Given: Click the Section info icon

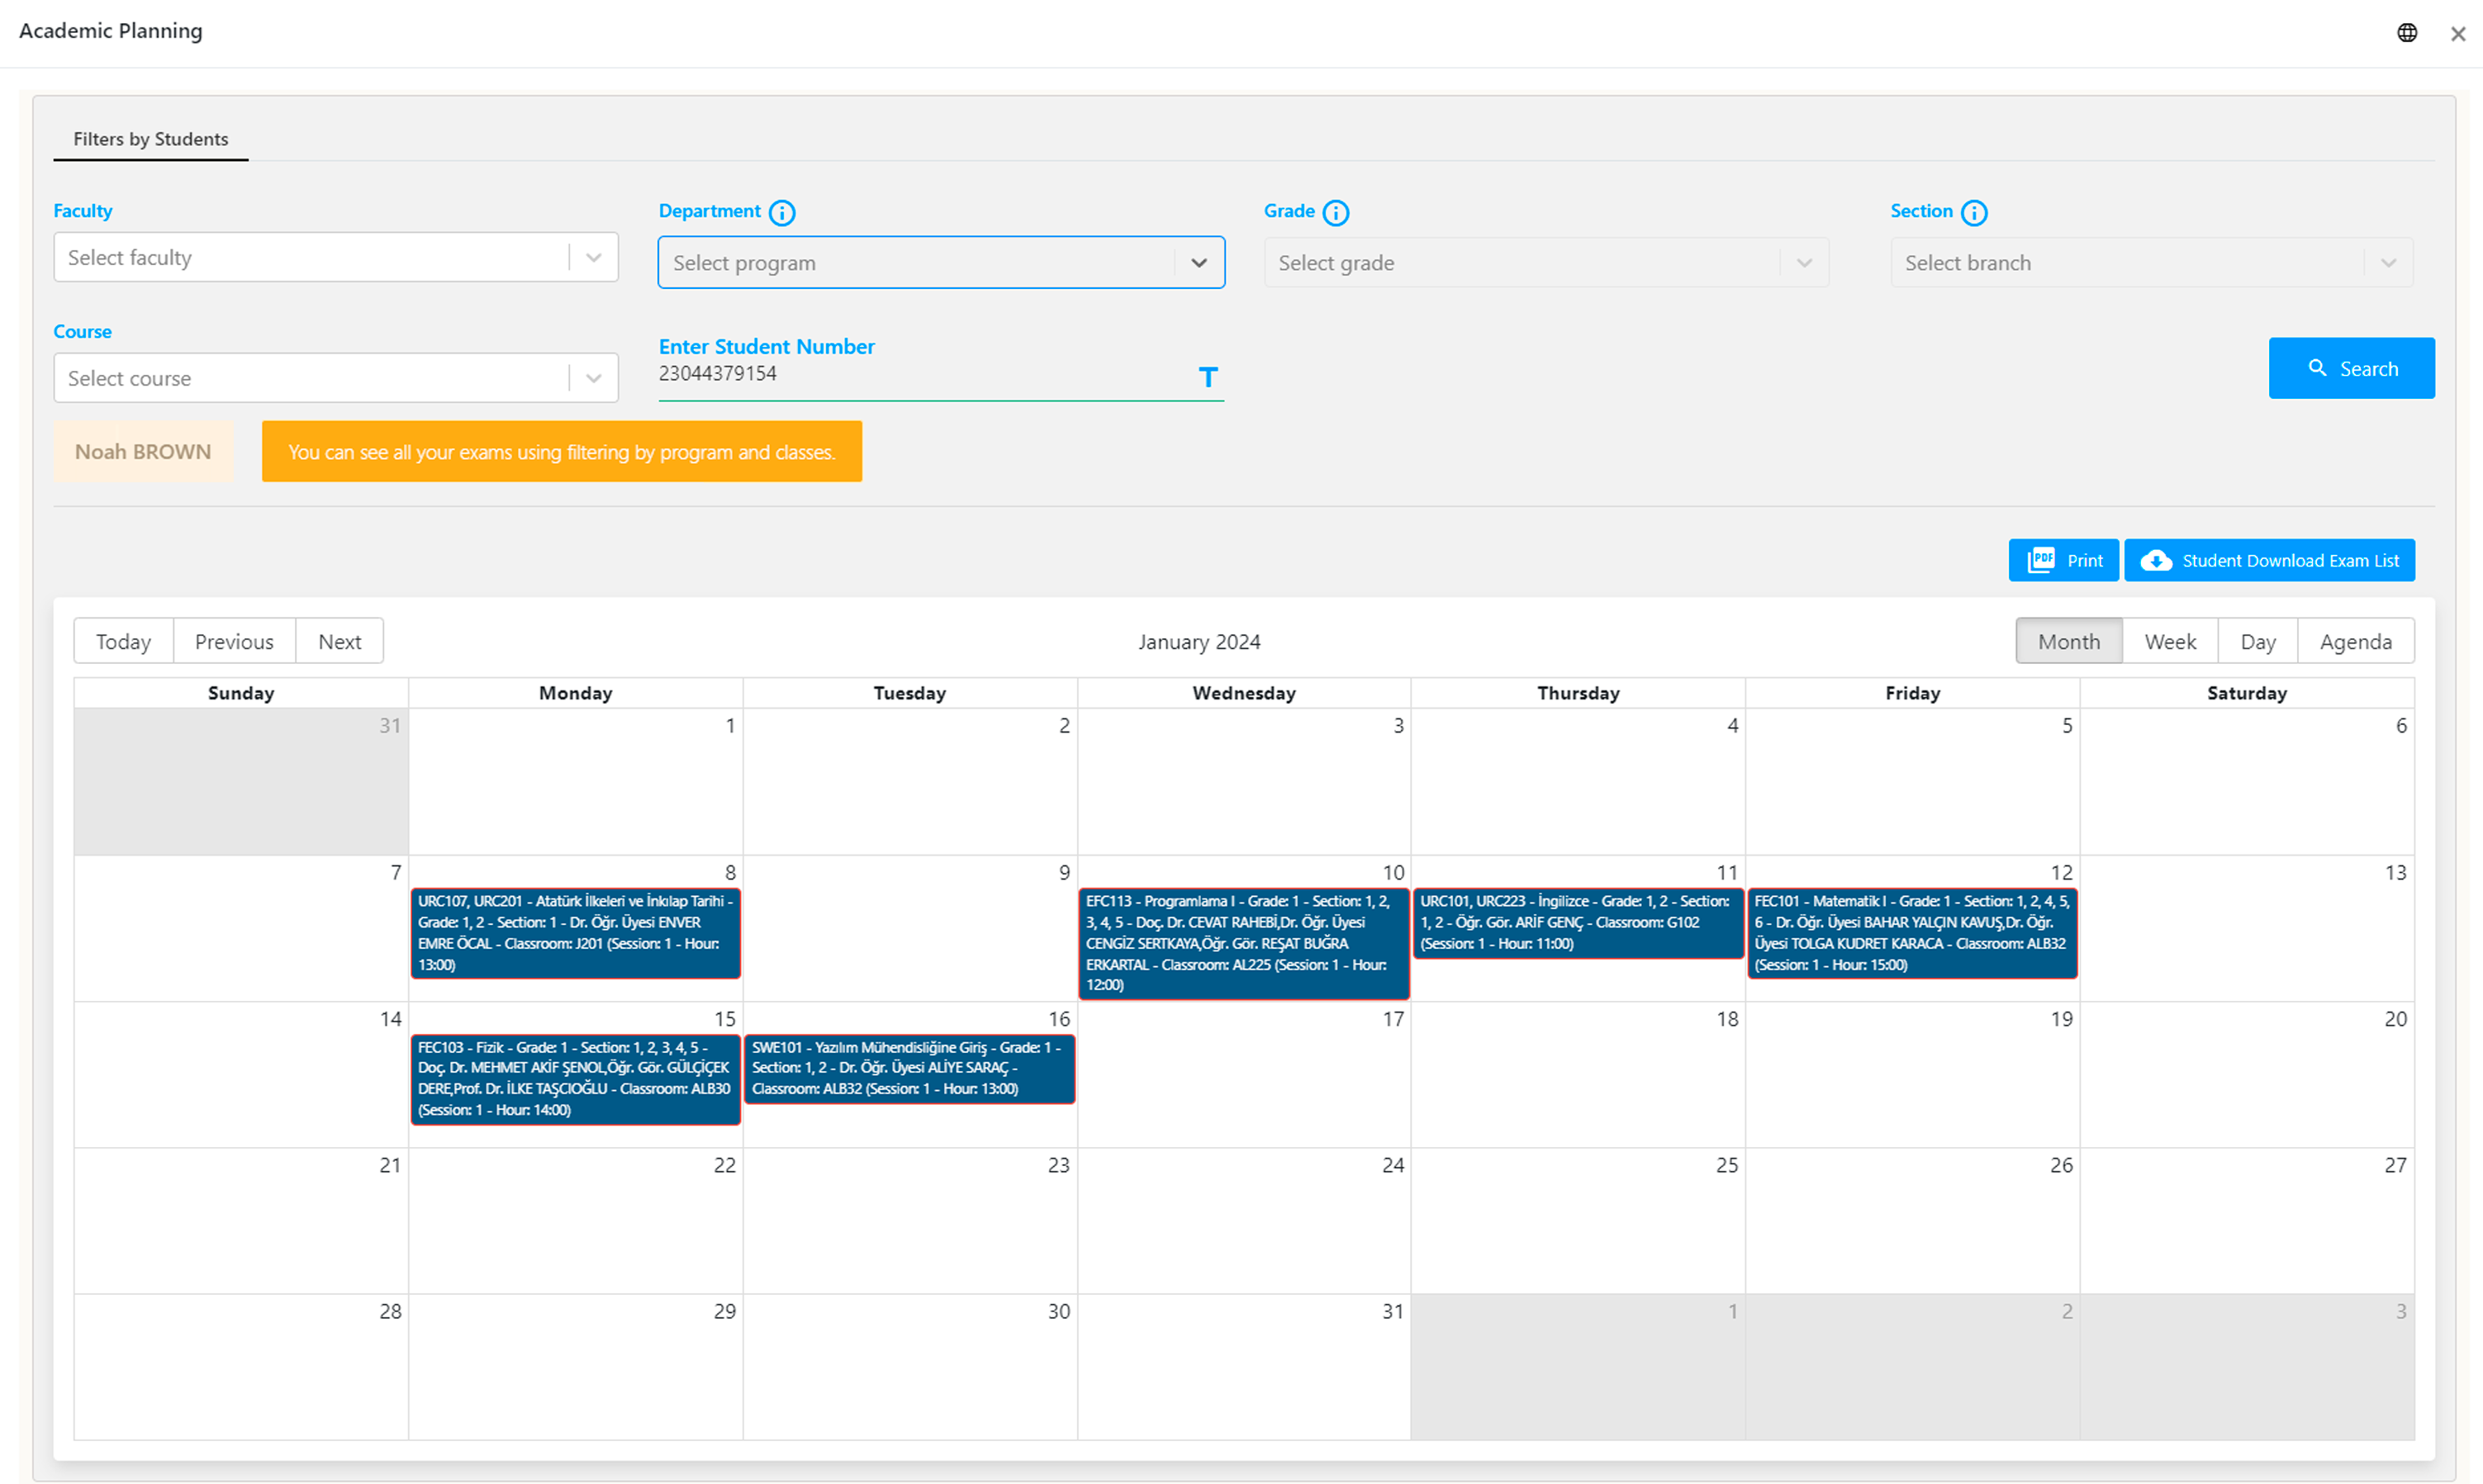Looking at the screenshot, I should tap(1973, 213).
